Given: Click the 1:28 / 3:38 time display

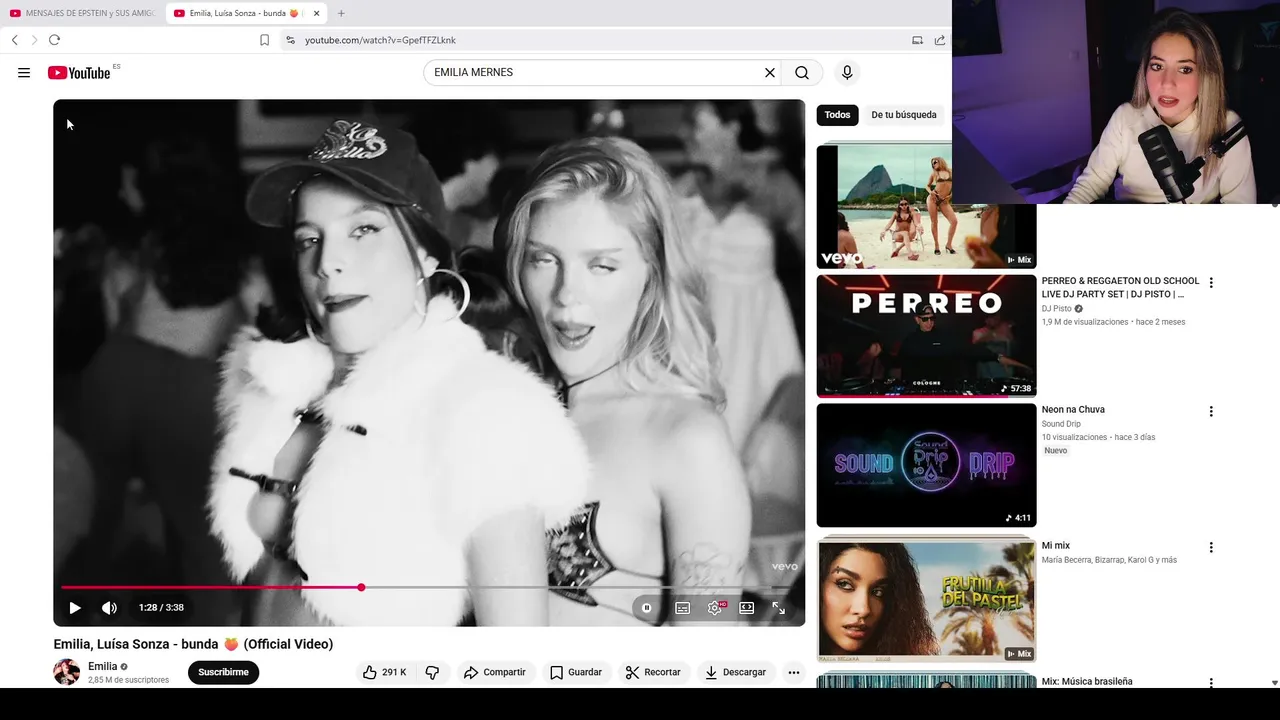Looking at the screenshot, I should 161,607.
